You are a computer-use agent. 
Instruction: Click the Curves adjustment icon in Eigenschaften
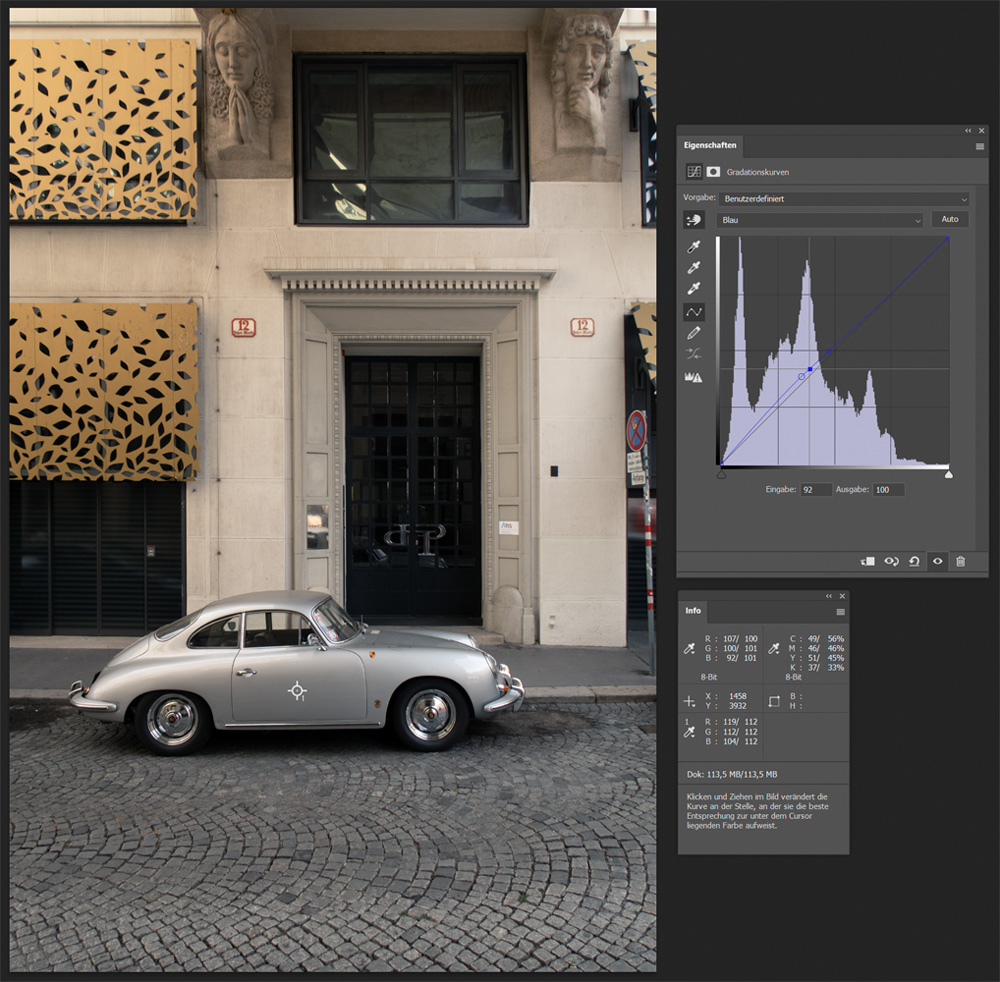pos(694,172)
